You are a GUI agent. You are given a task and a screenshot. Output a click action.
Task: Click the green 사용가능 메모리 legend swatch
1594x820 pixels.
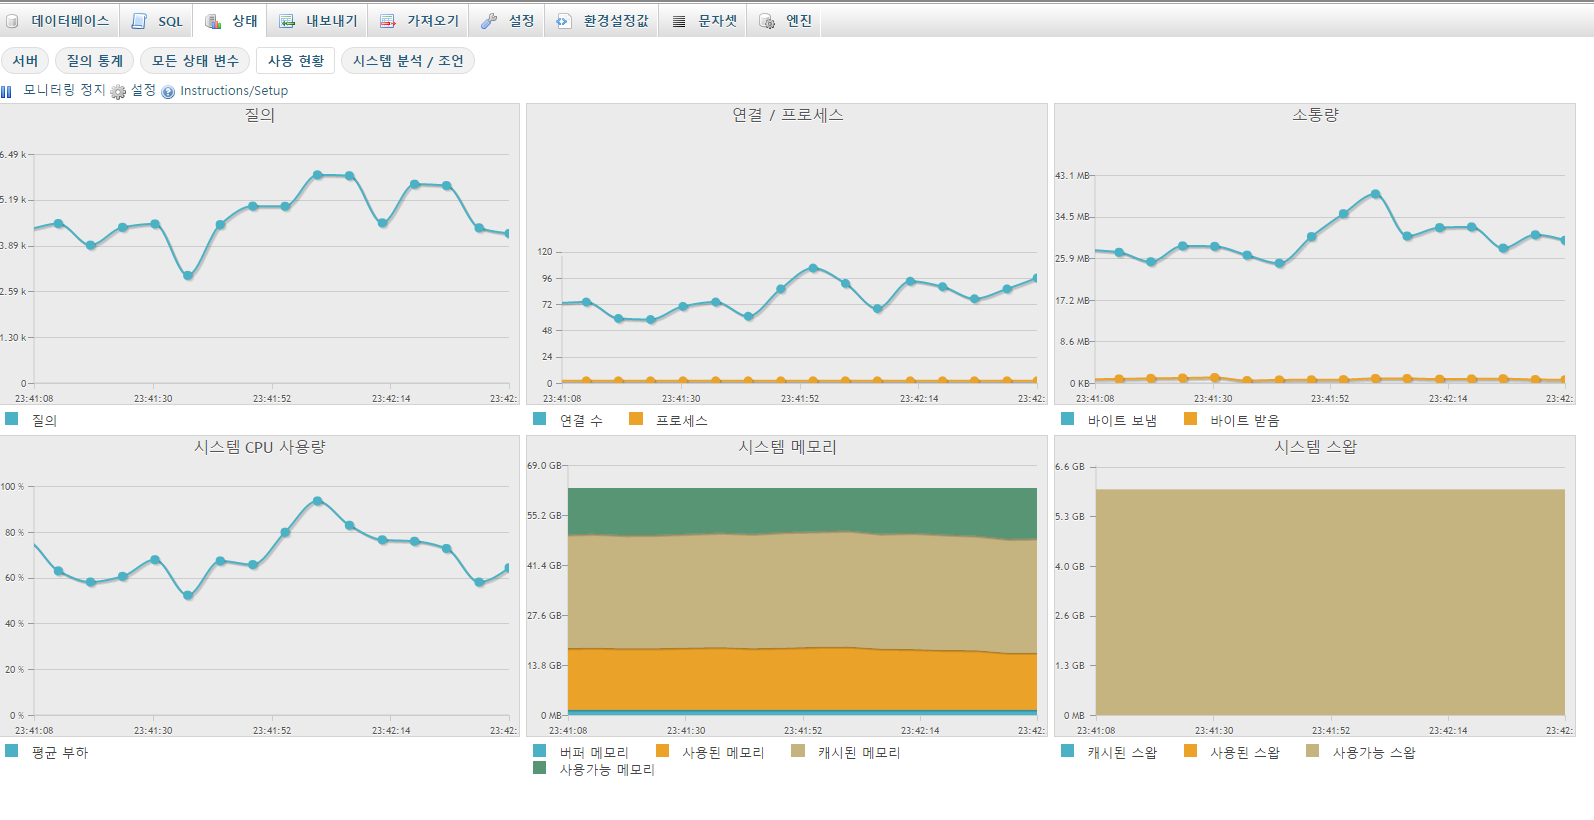(540, 768)
